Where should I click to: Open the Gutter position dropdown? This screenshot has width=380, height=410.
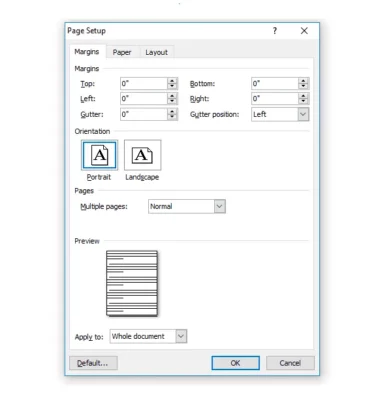[x=303, y=114]
